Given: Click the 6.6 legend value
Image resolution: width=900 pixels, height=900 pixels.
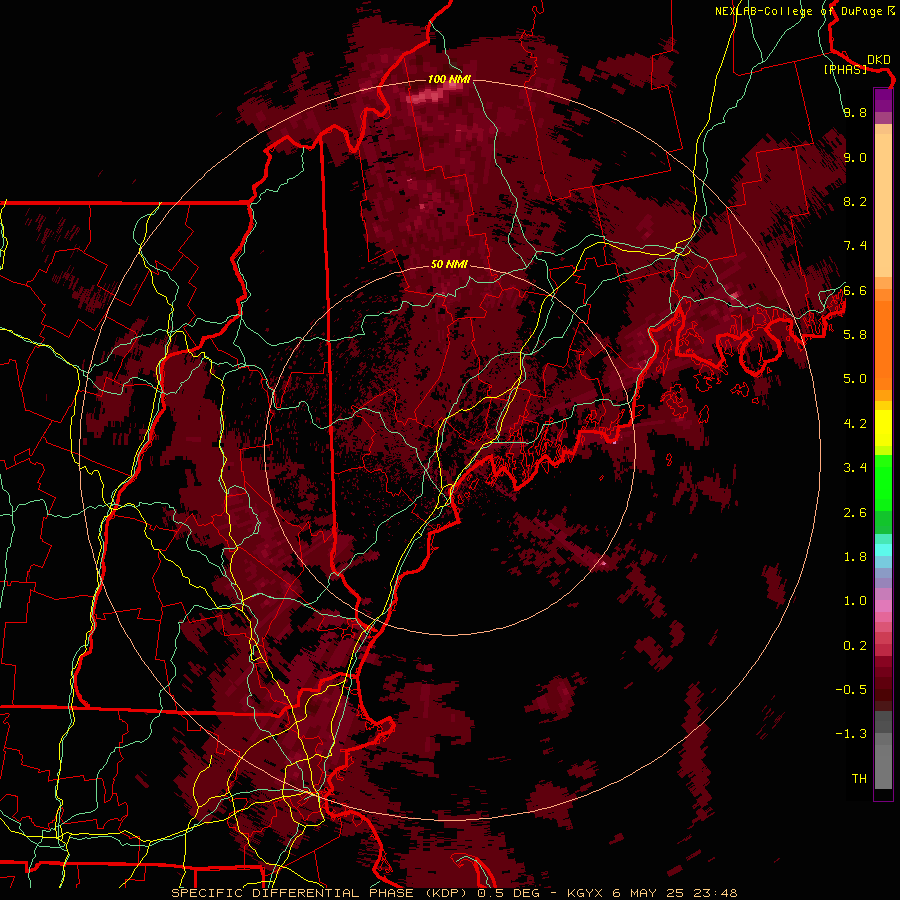Looking at the screenshot, I should (x=855, y=290).
